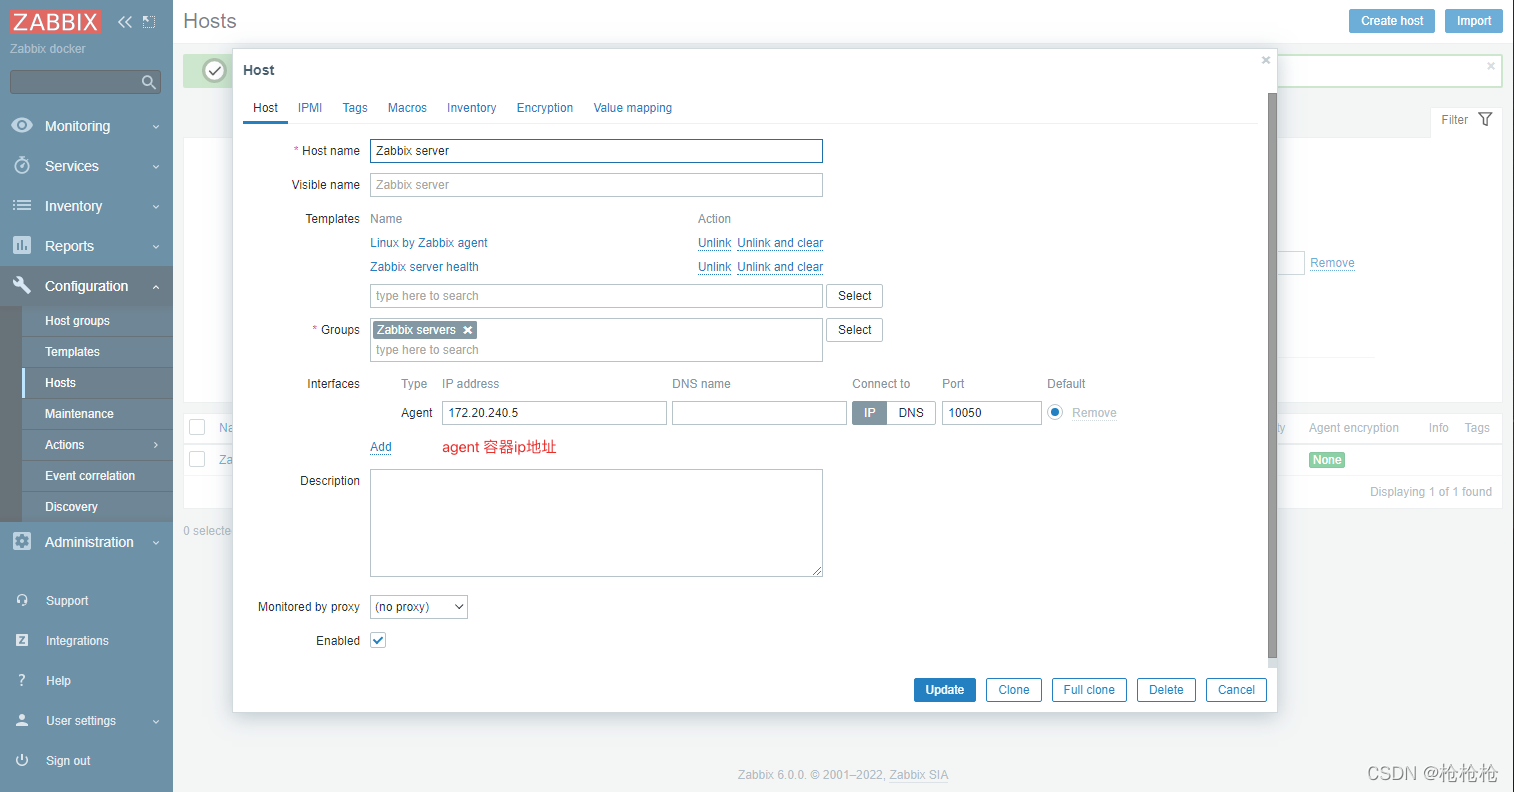Click the Integrations Z icon
Viewport: 1514px width, 792px height.
(22, 641)
